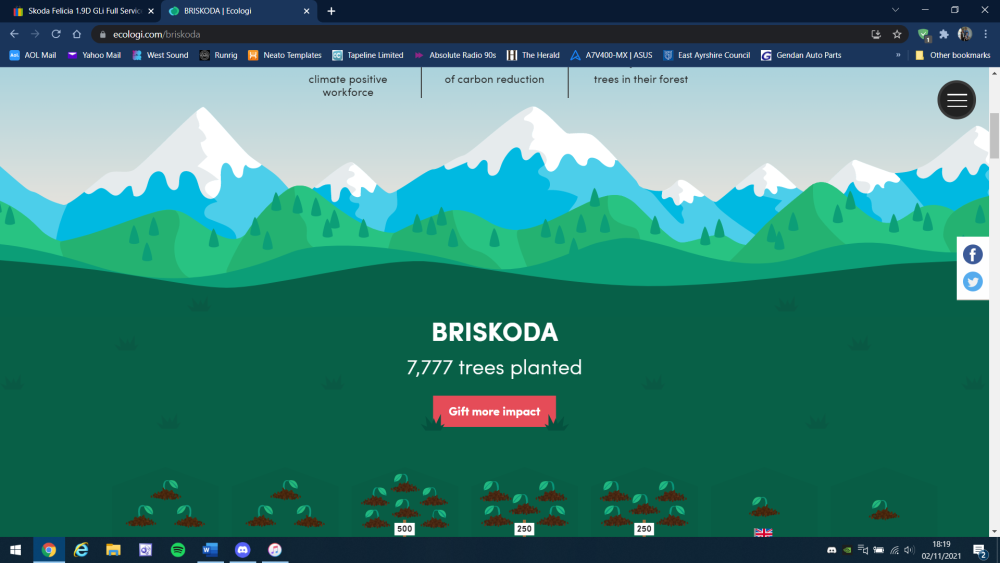Open a new browser tab
Image resolution: width=1000 pixels, height=563 pixels.
pyautogui.click(x=331, y=11)
